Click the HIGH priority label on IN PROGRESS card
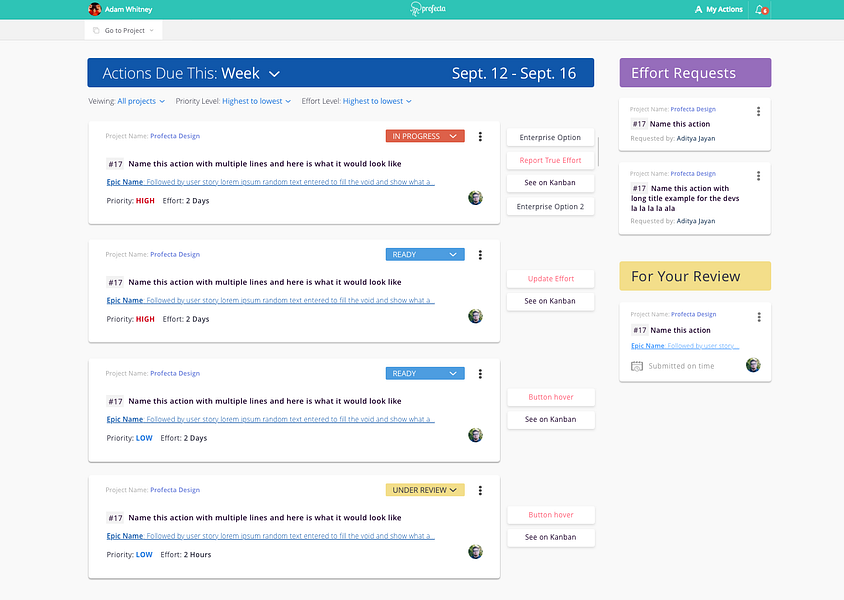 pos(145,201)
